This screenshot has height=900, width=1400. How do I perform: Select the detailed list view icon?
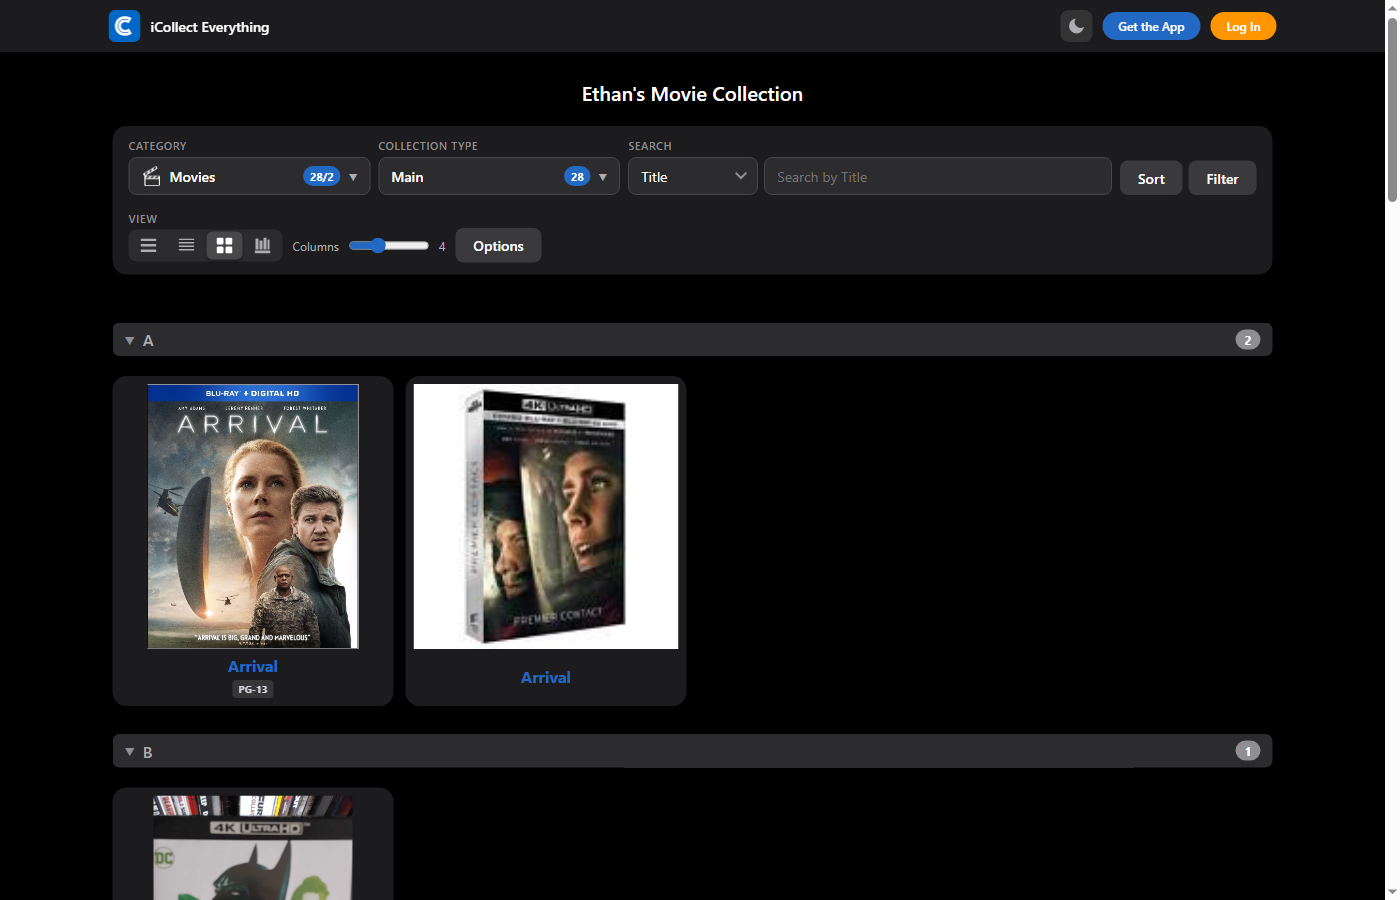[x=186, y=245]
